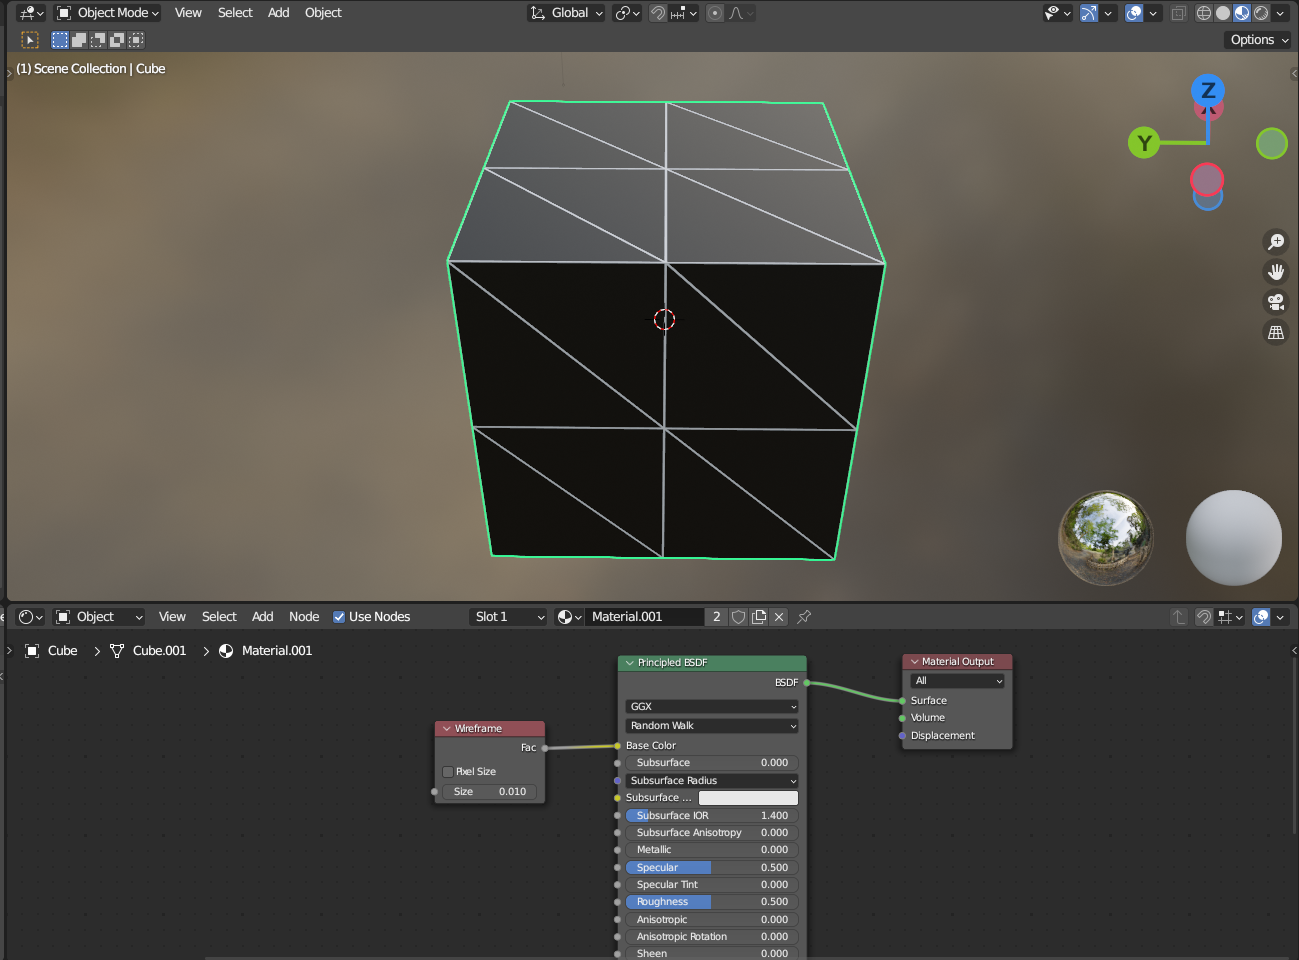Toggle viewport overlays button
The image size is (1299, 960).
(1134, 13)
